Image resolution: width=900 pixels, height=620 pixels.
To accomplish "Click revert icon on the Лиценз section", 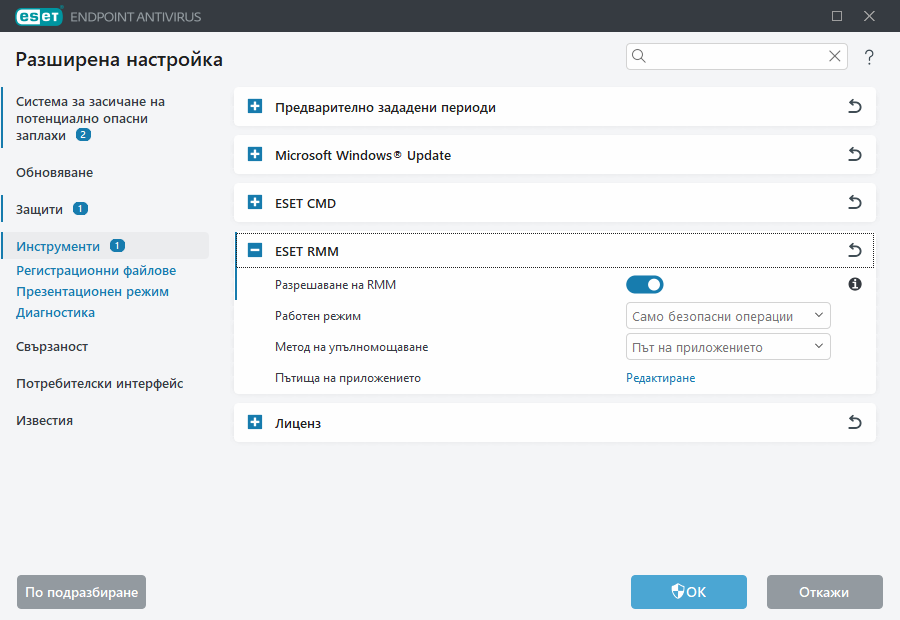I will point(855,422).
